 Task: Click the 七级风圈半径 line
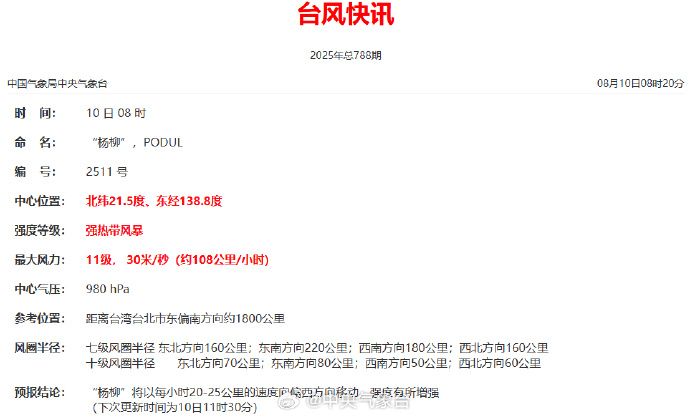317,348
